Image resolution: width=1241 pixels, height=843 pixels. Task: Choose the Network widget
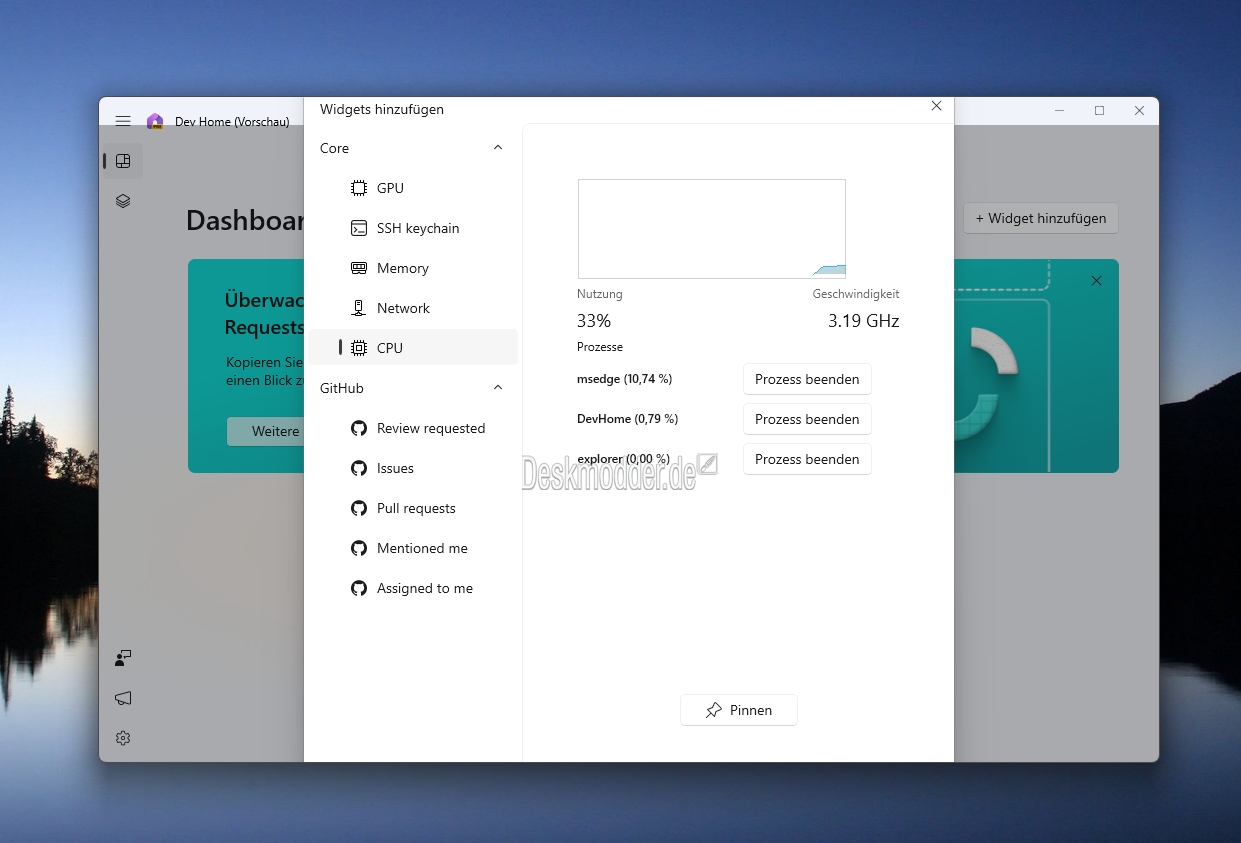point(413,308)
